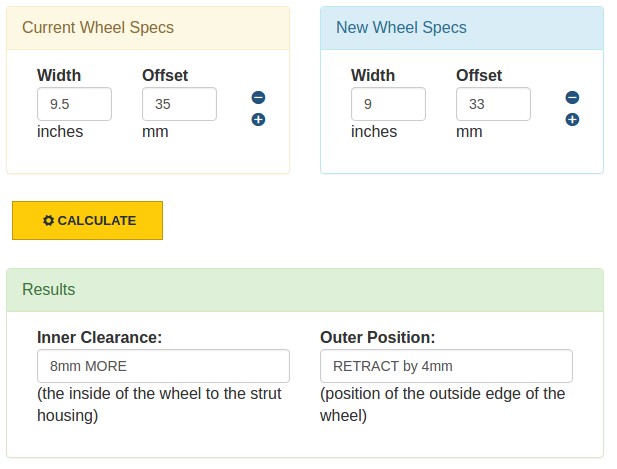This screenshot has width=617, height=469.
Task: Select the current wheel Offset field showing 35
Action: 179,104
